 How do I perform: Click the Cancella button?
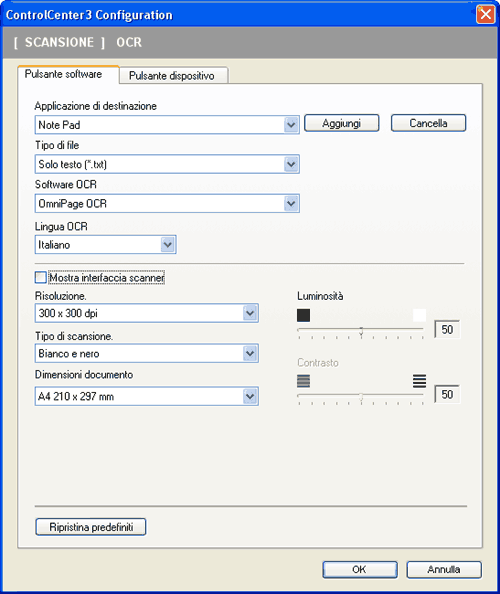428,123
